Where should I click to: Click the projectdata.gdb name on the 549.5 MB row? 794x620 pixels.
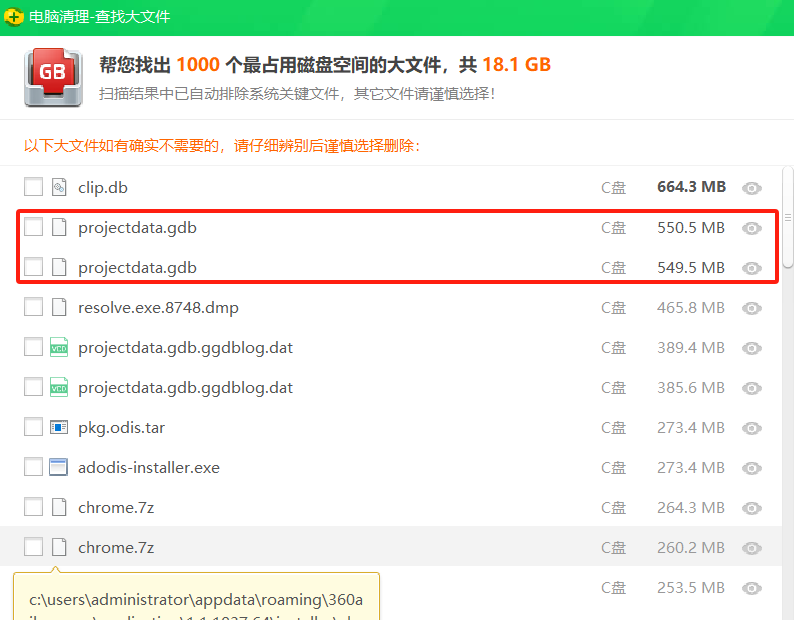pos(137,268)
